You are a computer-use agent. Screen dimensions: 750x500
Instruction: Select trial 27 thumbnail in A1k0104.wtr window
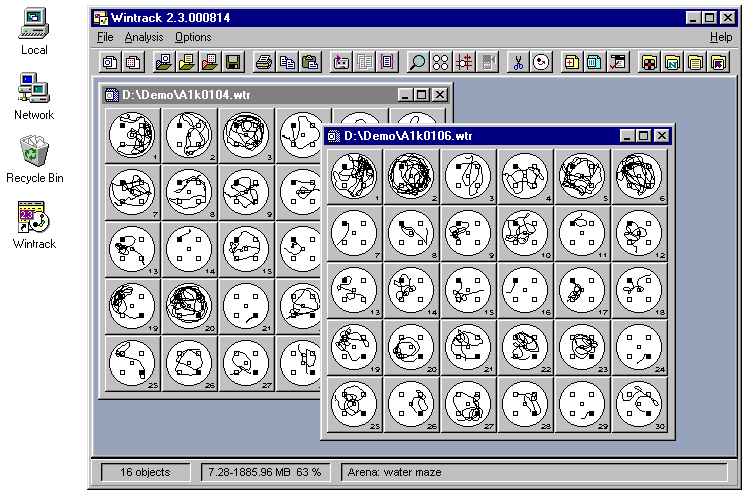pos(246,363)
